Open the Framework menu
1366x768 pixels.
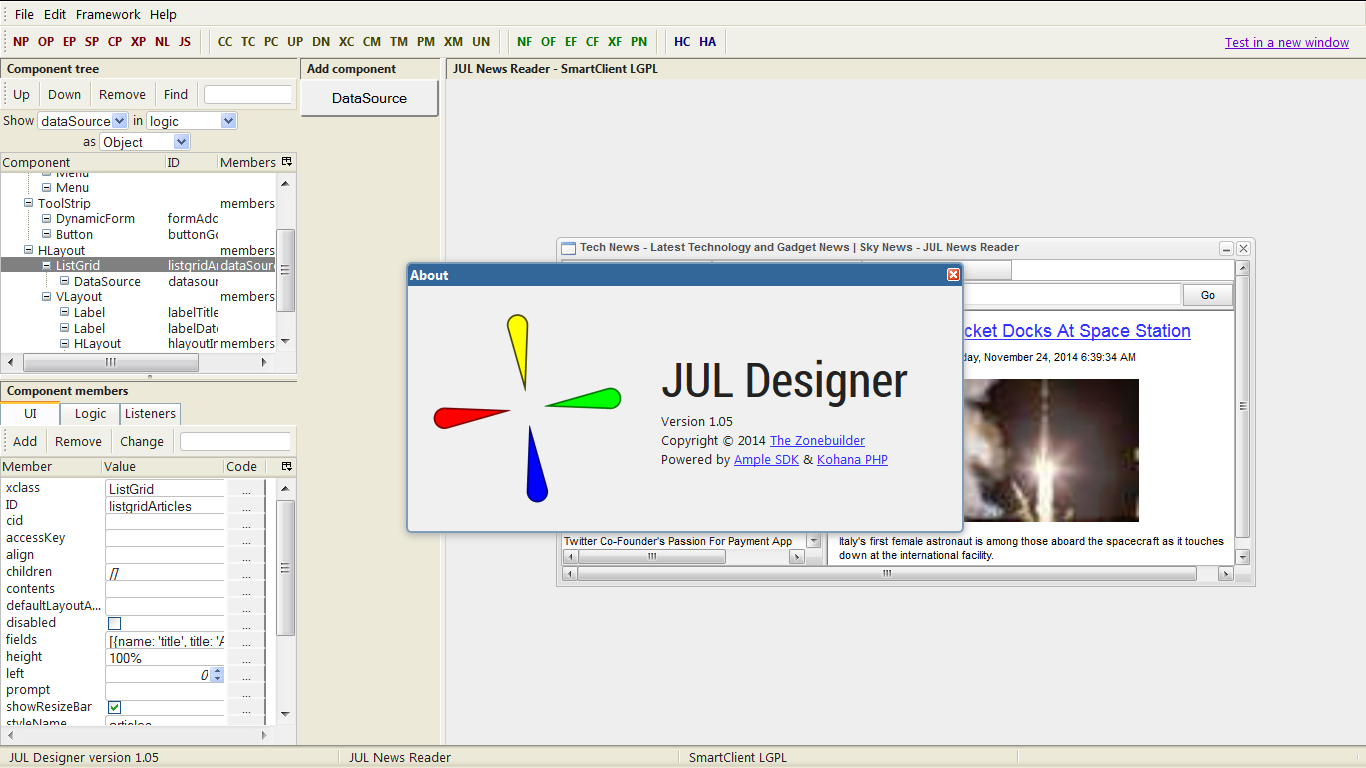click(108, 14)
